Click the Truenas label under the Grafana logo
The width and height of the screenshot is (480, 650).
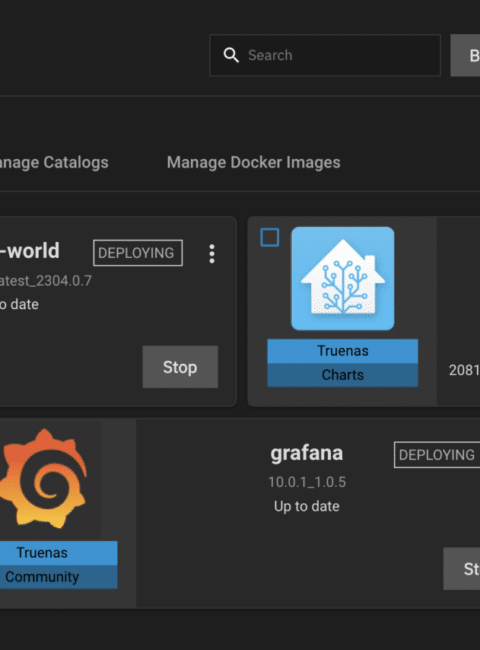pyautogui.click(x=58, y=553)
